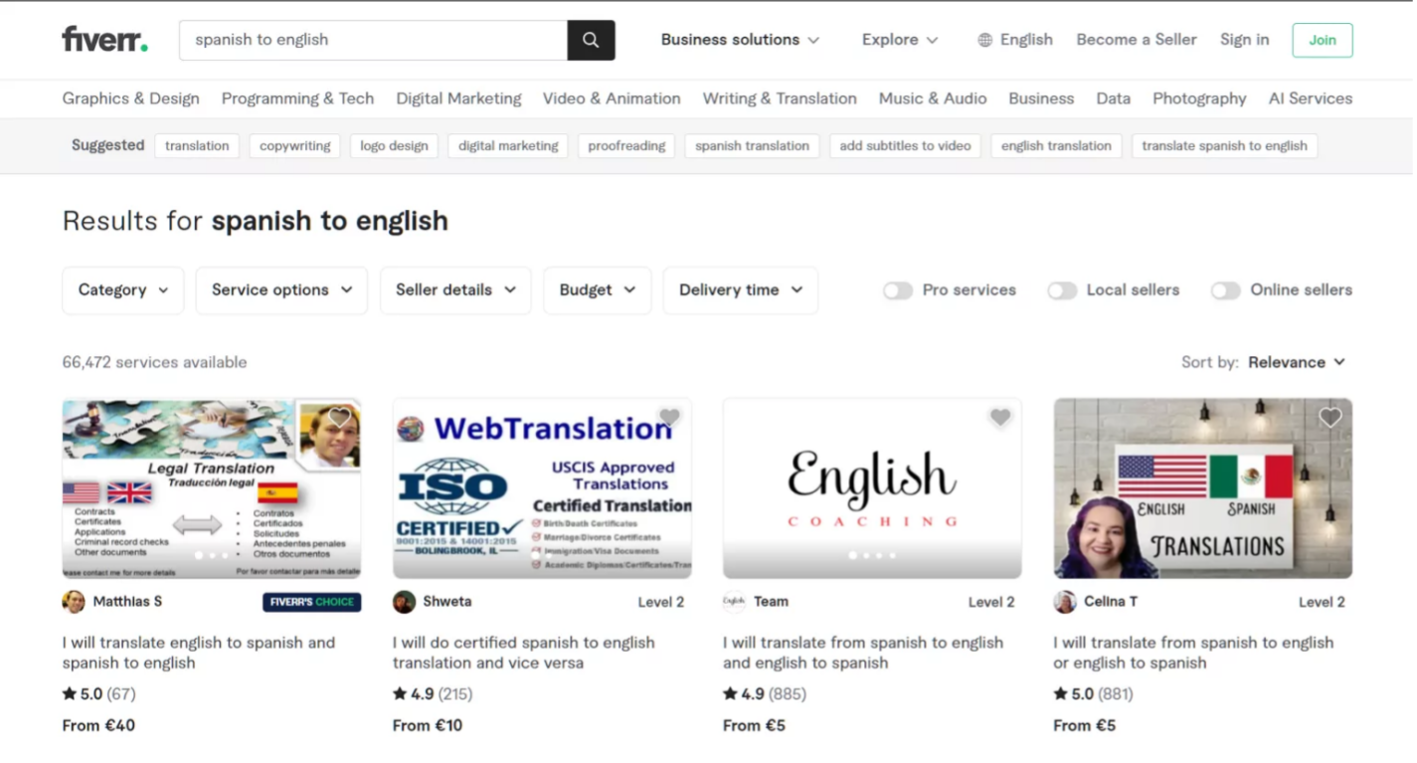Screen dimensions: 1417x763
Task: Favorite Matthias S gig with heart icon
Action: click(340, 417)
